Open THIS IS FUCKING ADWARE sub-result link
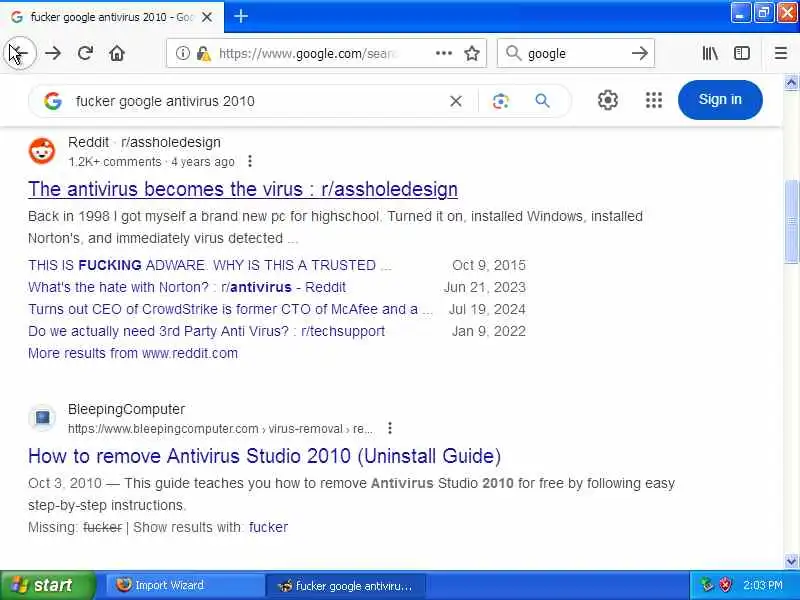This screenshot has width=800, height=600. 210,265
